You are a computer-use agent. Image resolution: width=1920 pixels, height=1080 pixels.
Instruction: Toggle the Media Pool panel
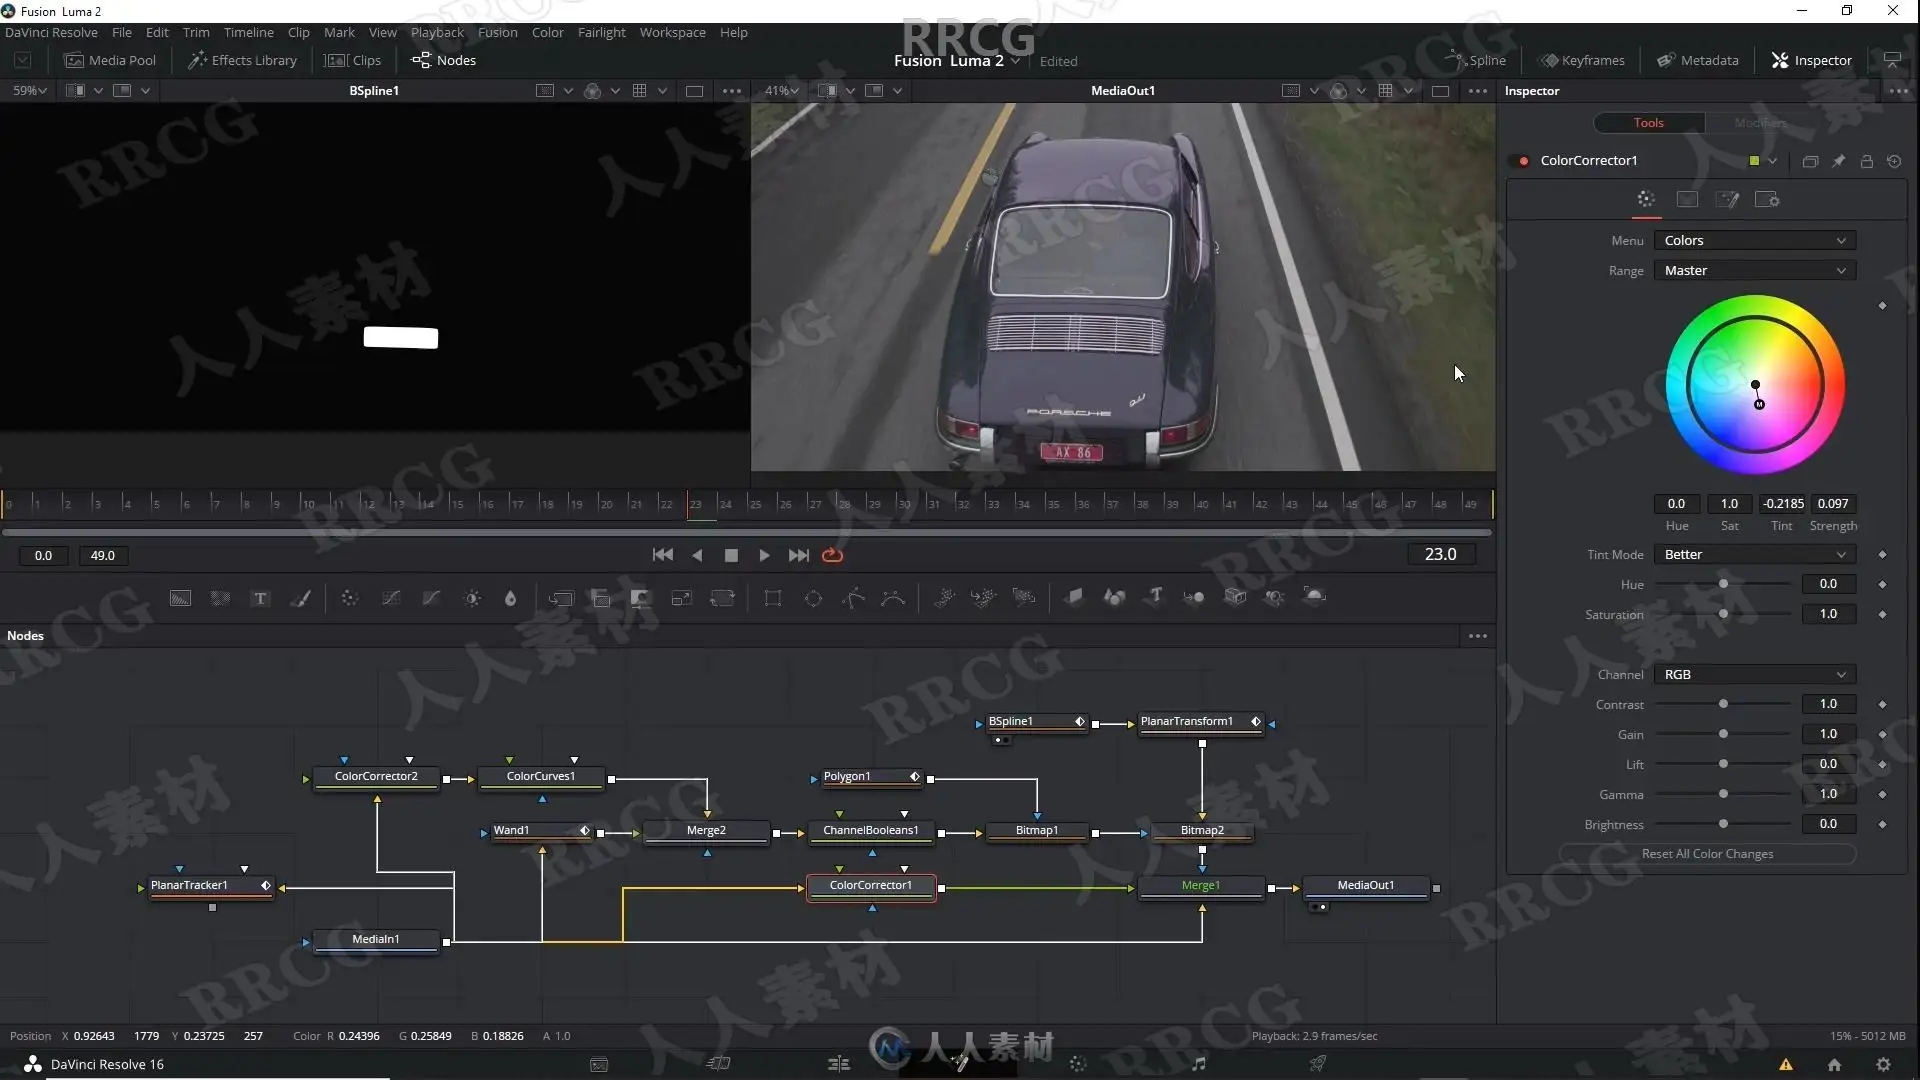tap(110, 60)
